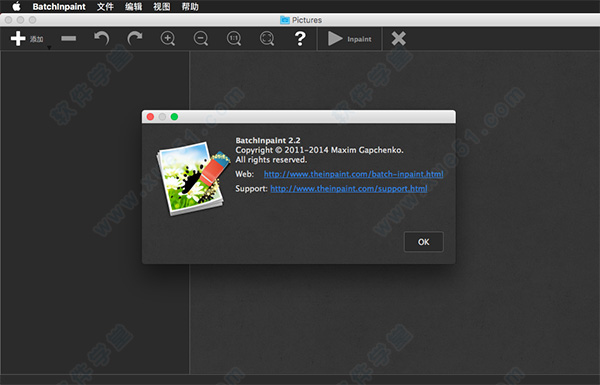Screen dimensions: 600x385
Task: Click the Pictures folder icon in title bar
Action: click(285, 20)
